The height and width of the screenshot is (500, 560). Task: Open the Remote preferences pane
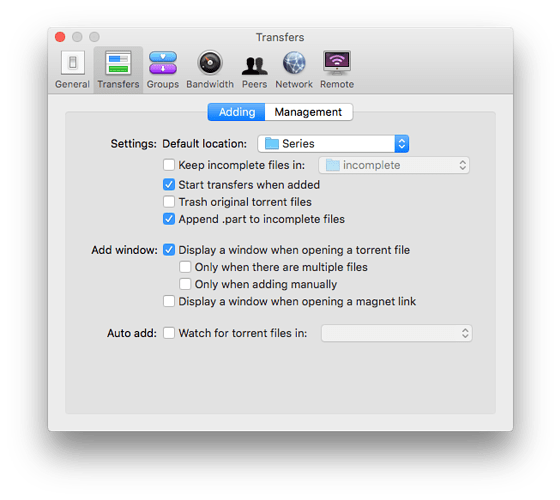337,70
